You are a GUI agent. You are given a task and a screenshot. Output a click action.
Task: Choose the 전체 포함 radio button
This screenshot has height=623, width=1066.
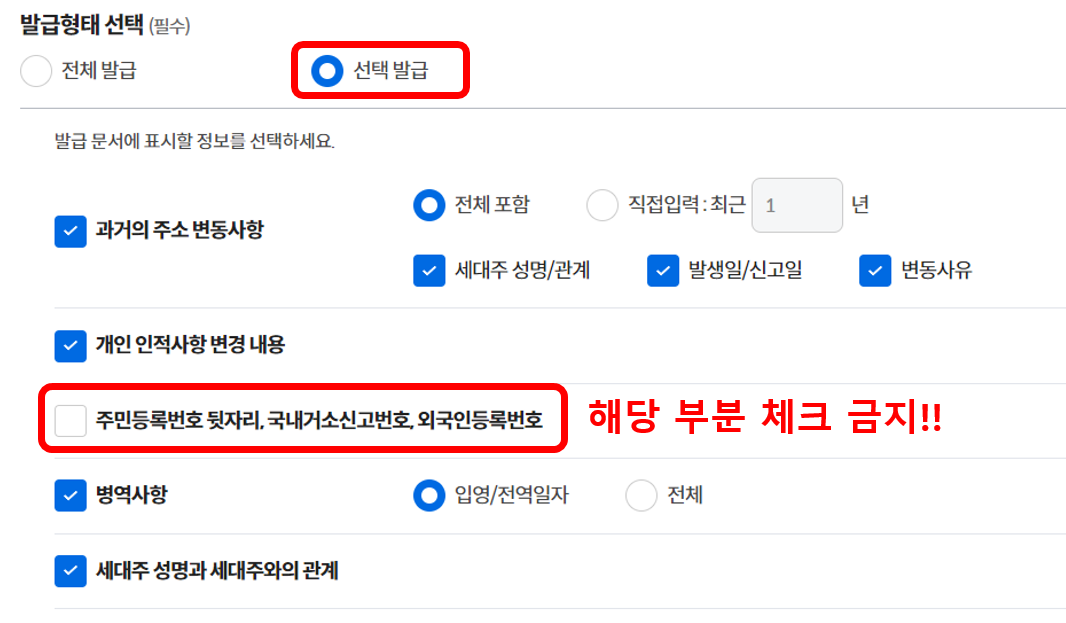click(x=429, y=205)
